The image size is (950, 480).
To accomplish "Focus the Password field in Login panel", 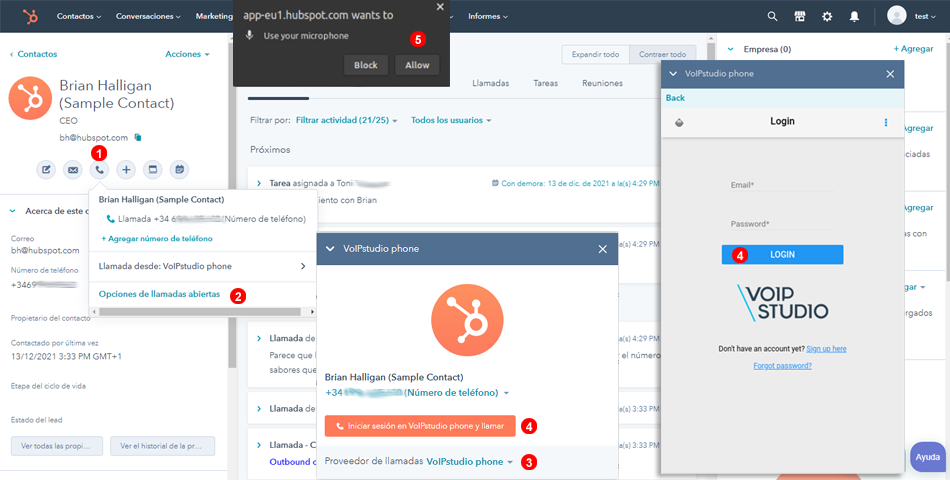I will click(782, 223).
